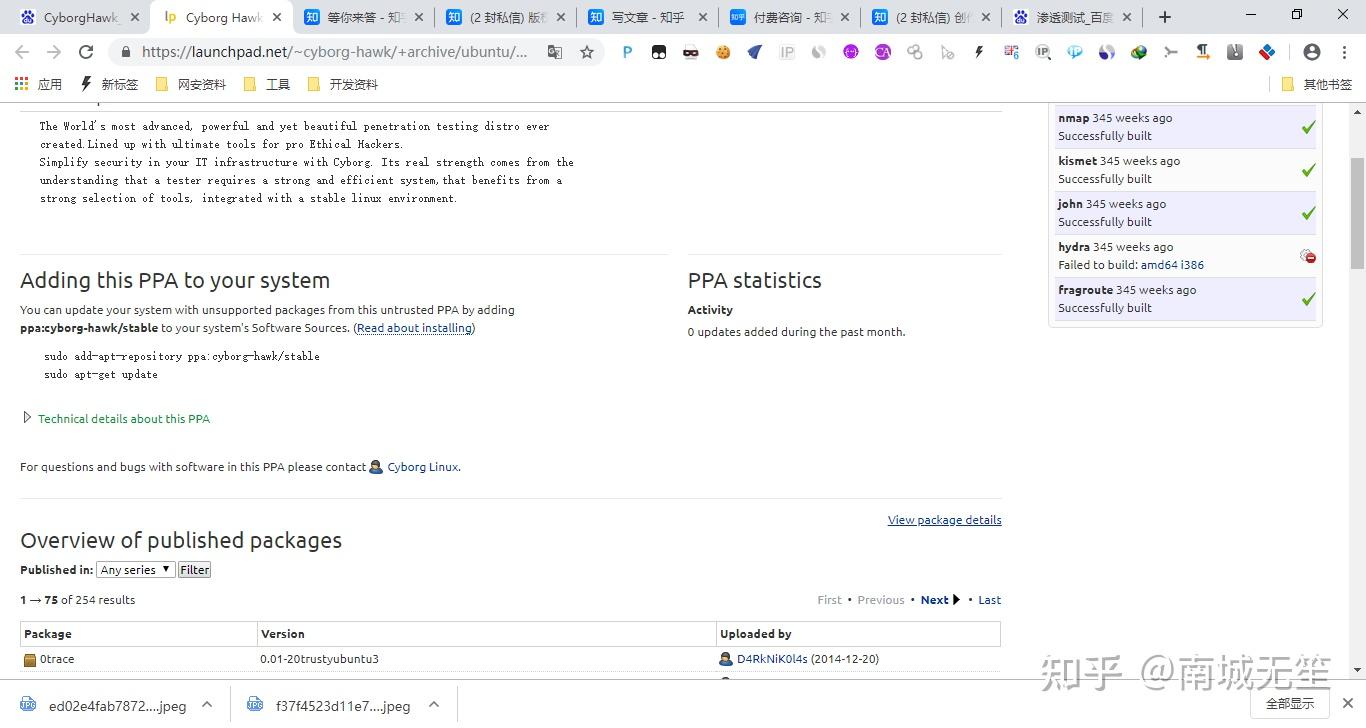Go to Next results page
This screenshot has width=1366, height=728.
(941, 600)
